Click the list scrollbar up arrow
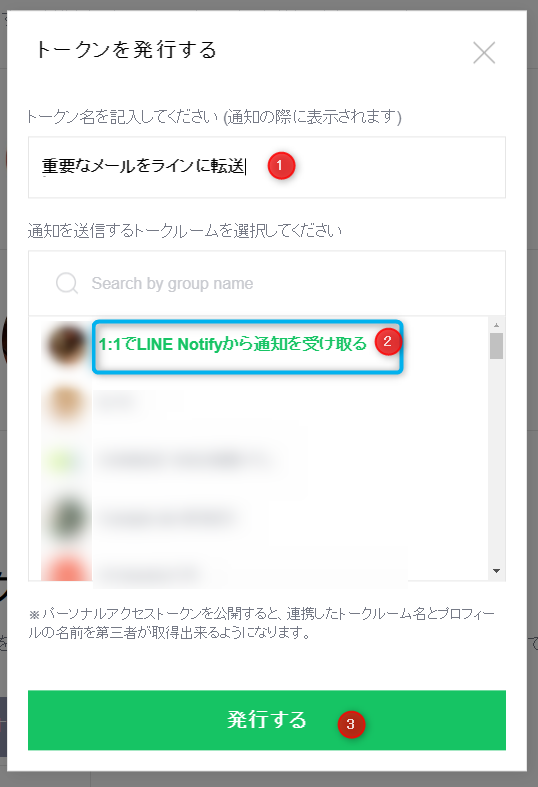Image resolution: width=538 pixels, height=787 pixels. click(x=496, y=325)
